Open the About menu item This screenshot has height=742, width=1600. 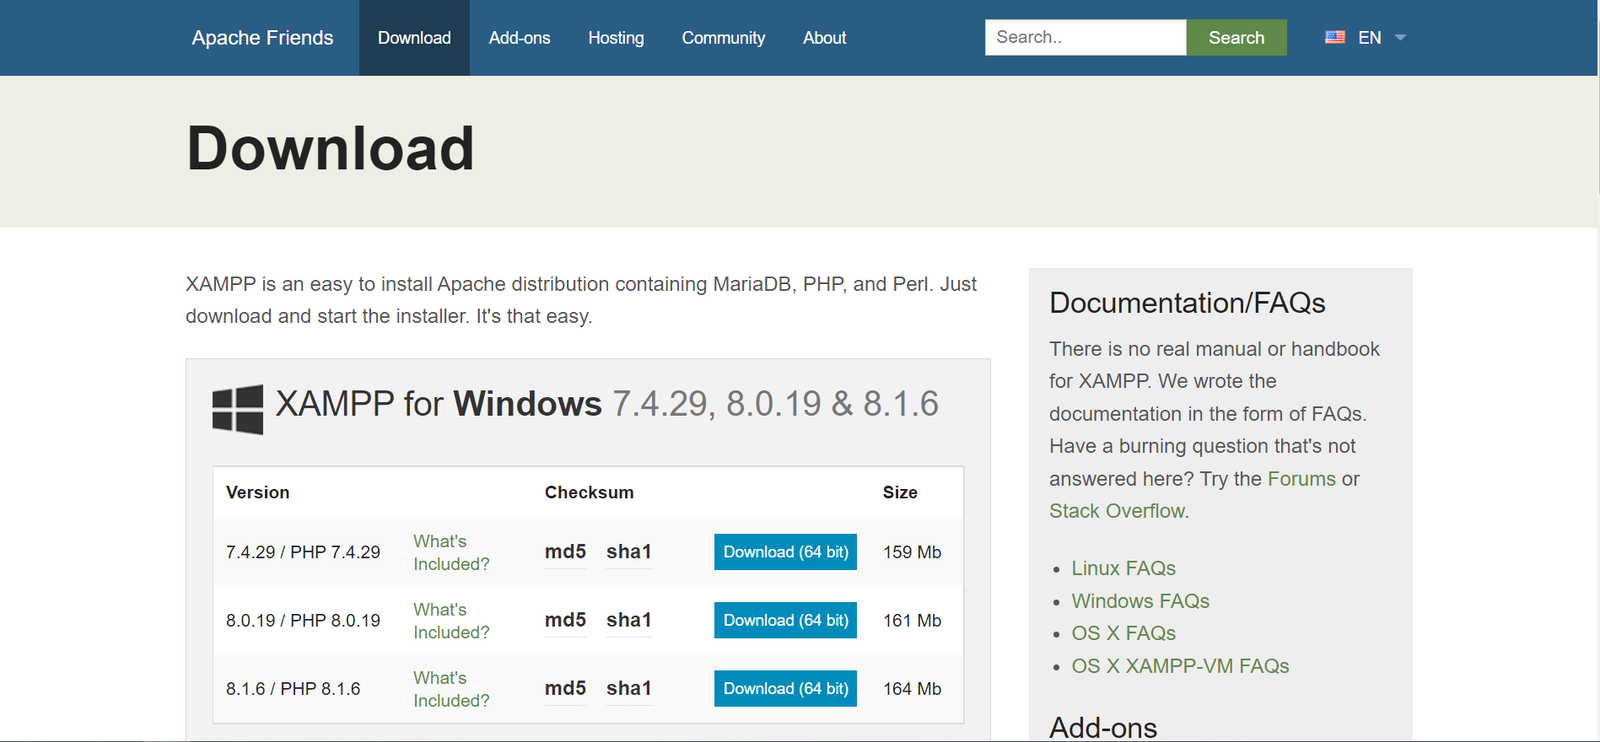pos(824,38)
